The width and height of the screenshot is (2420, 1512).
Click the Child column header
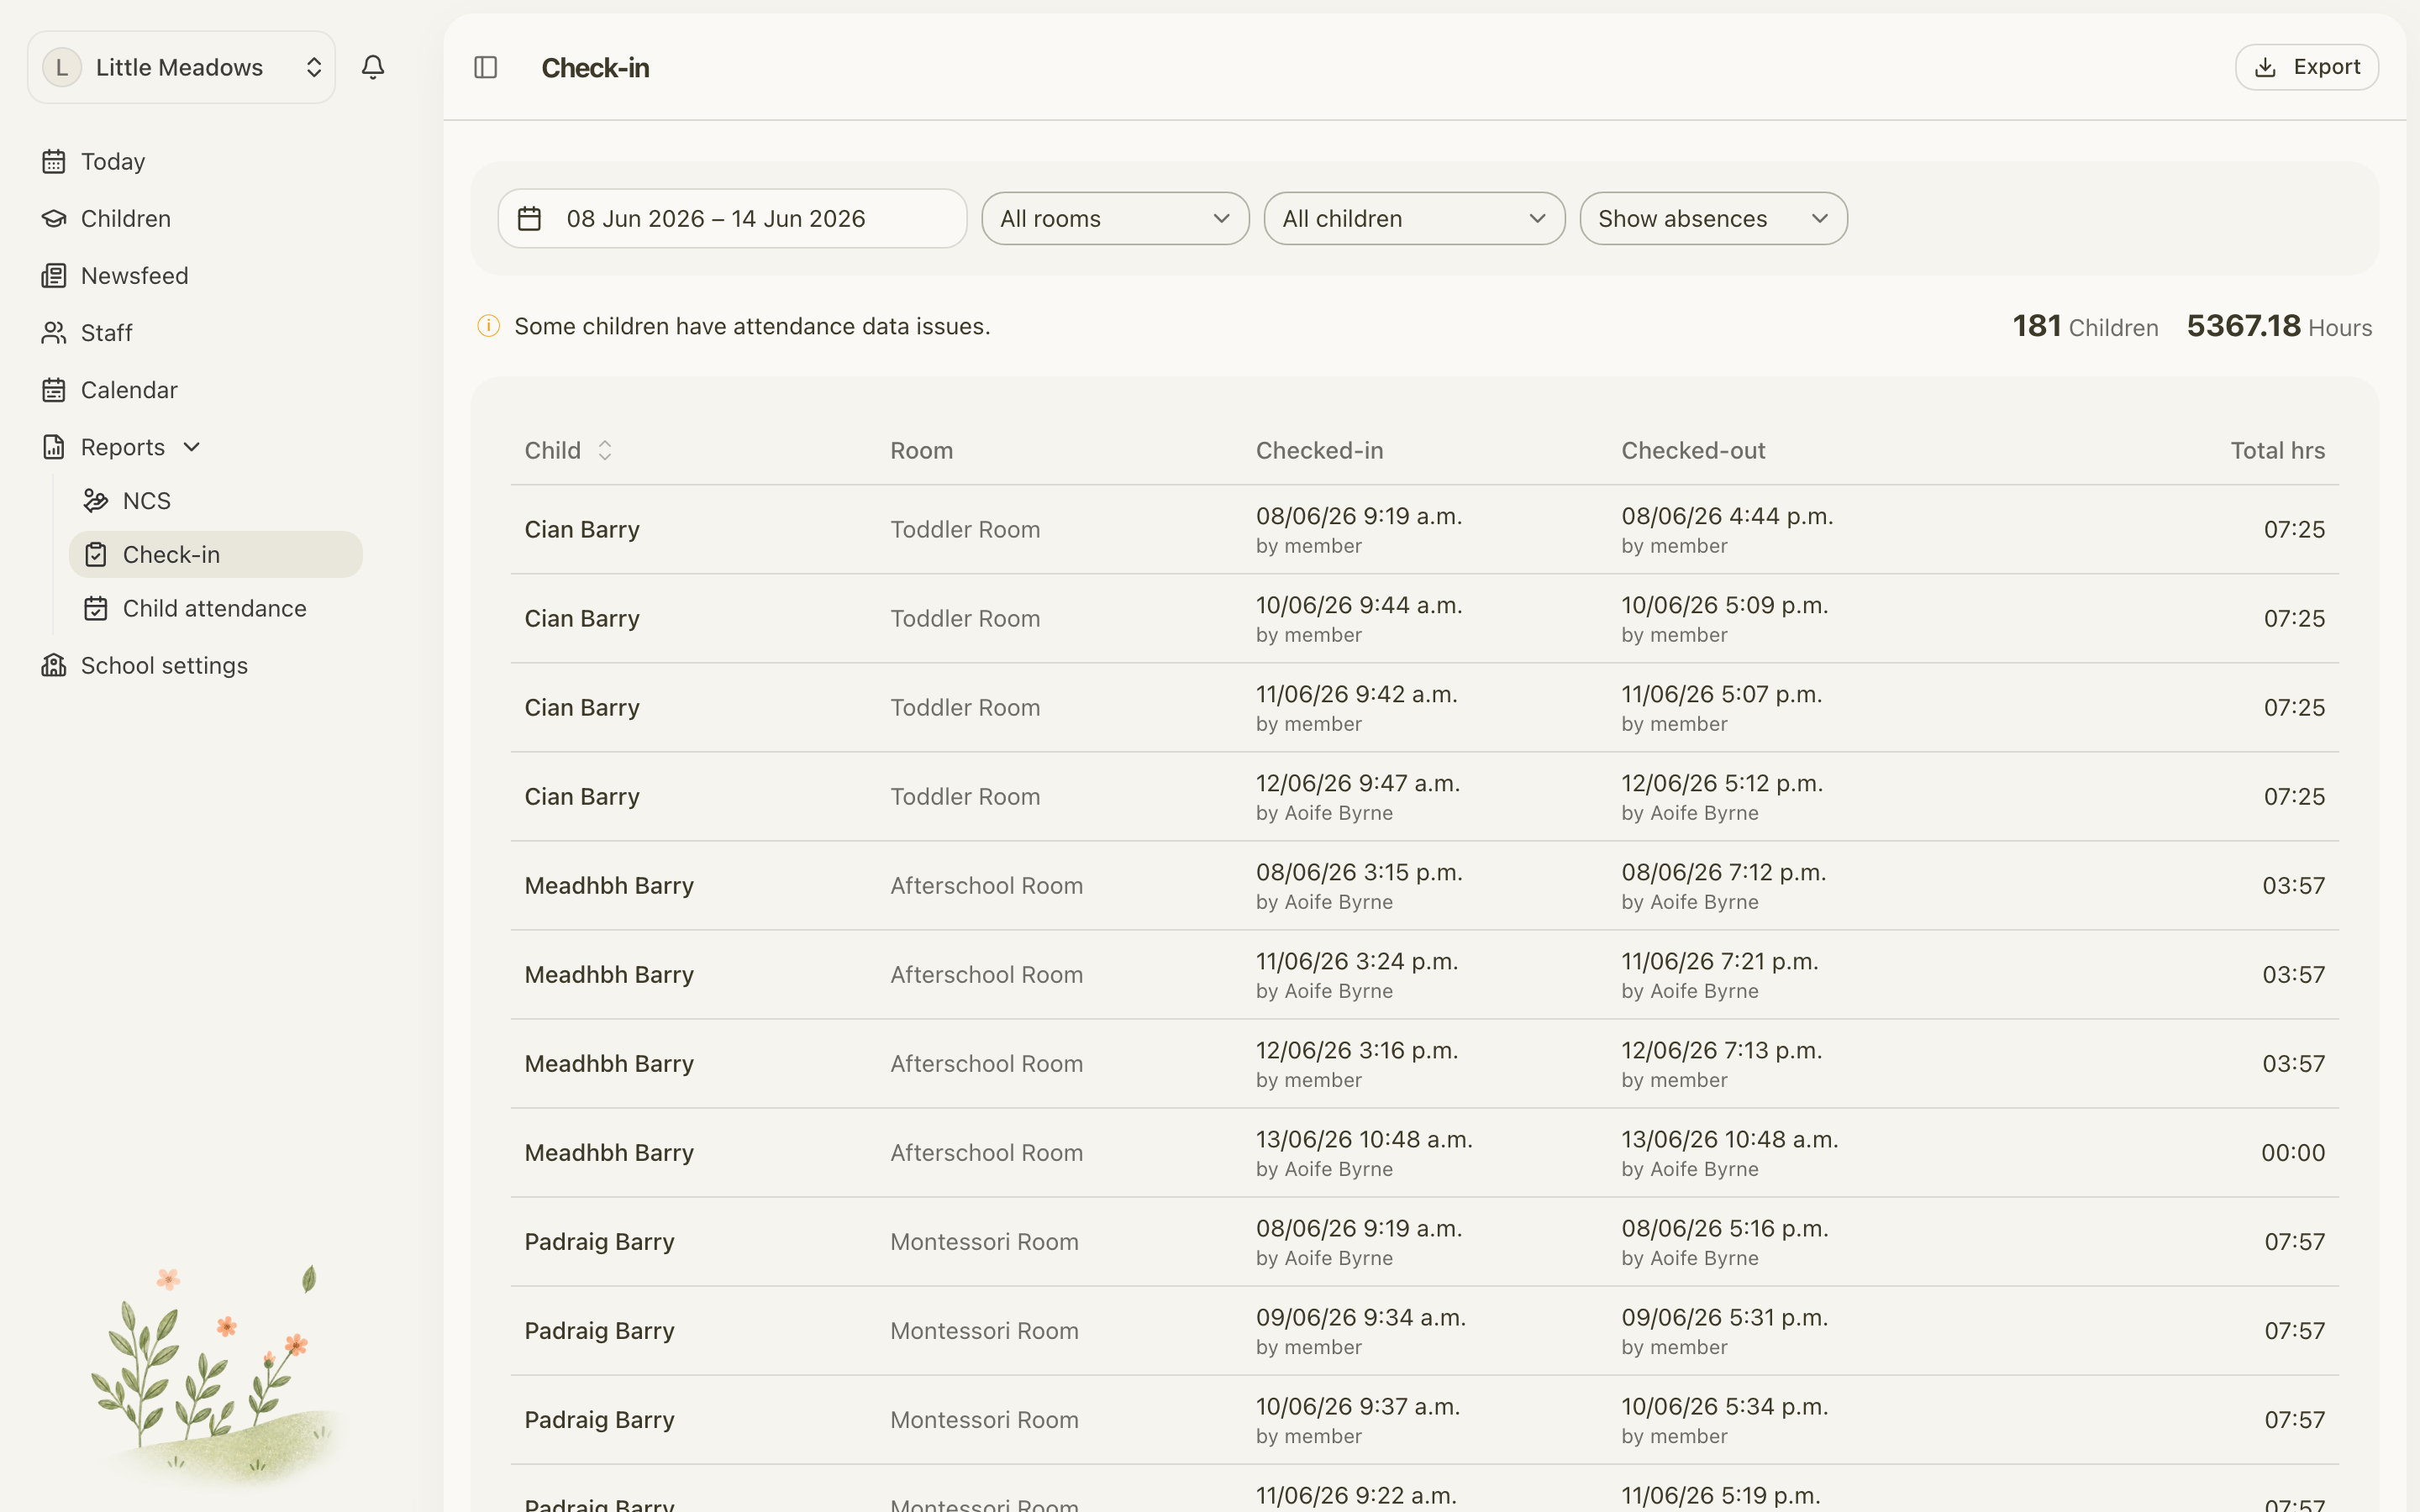pyautogui.click(x=552, y=450)
